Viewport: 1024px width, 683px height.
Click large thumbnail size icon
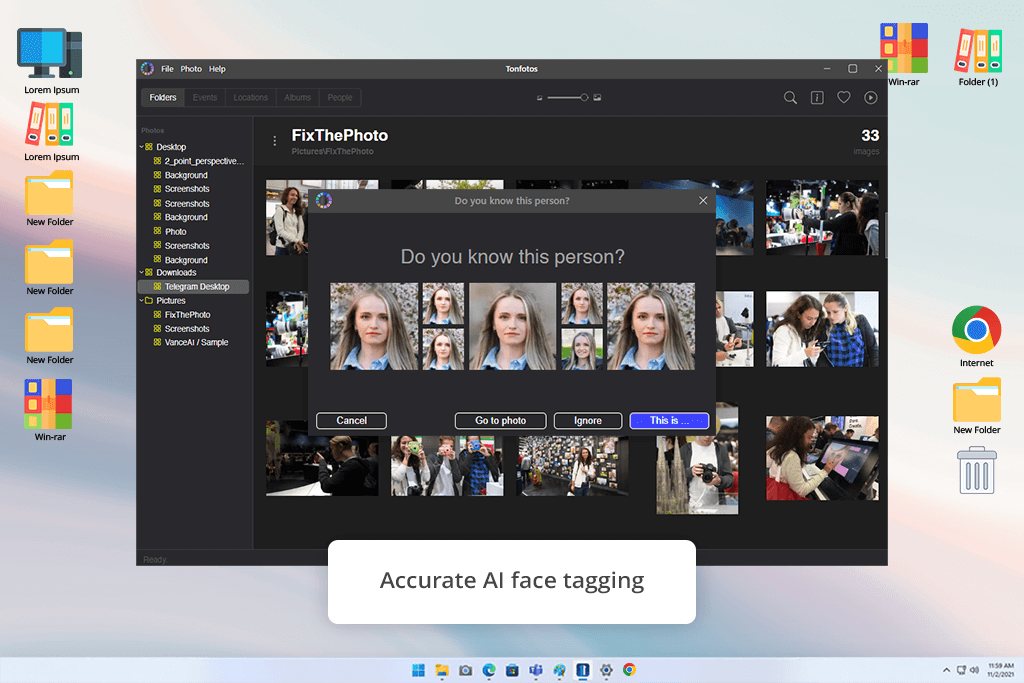tap(597, 97)
